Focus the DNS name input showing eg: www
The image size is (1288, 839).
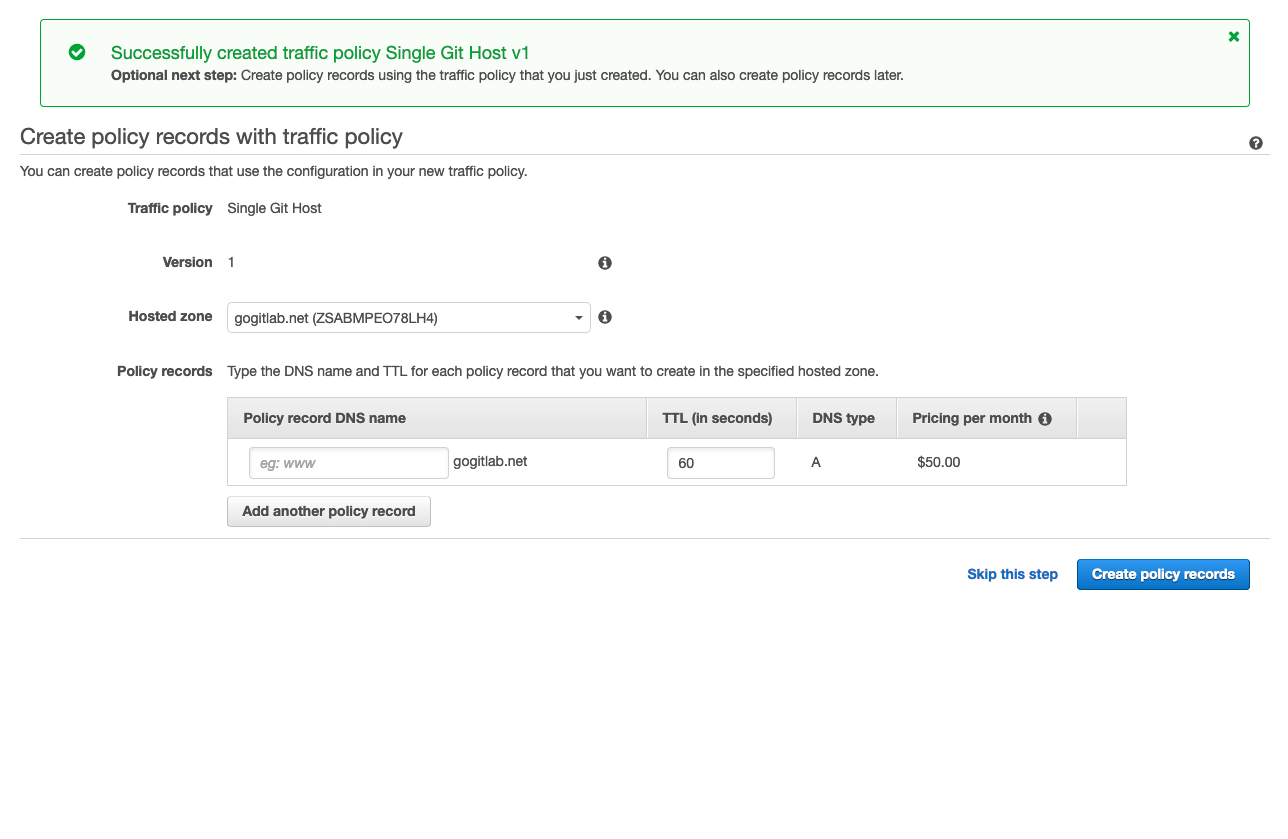(348, 462)
